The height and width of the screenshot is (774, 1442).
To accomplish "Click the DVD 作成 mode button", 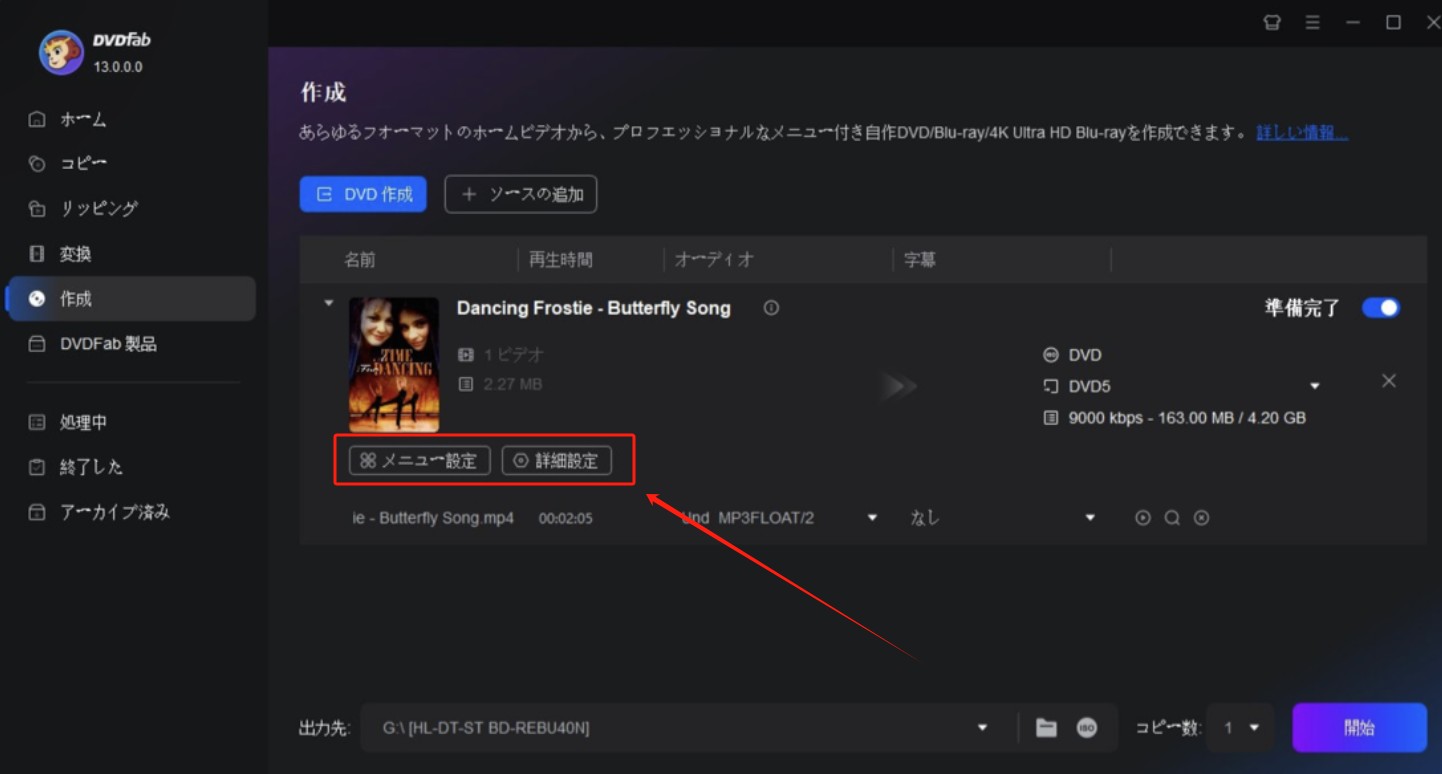I will point(363,194).
